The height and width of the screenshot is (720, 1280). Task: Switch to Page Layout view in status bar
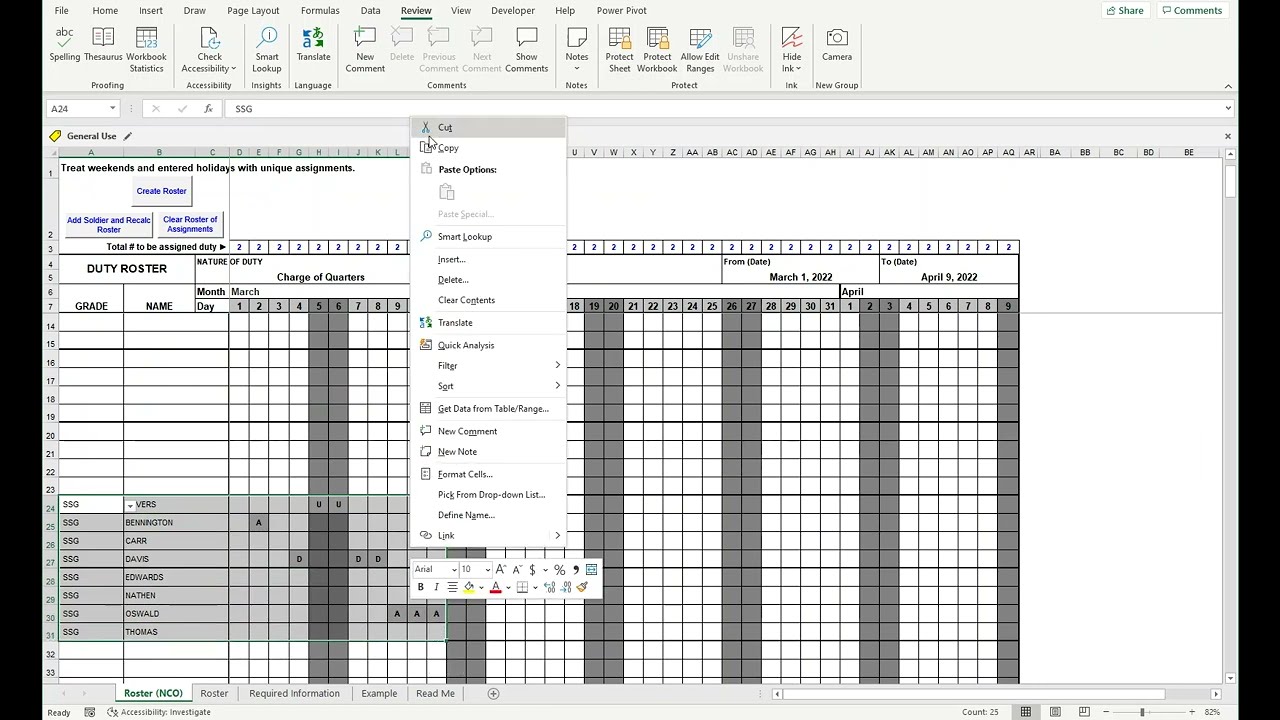(x=1055, y=712)
